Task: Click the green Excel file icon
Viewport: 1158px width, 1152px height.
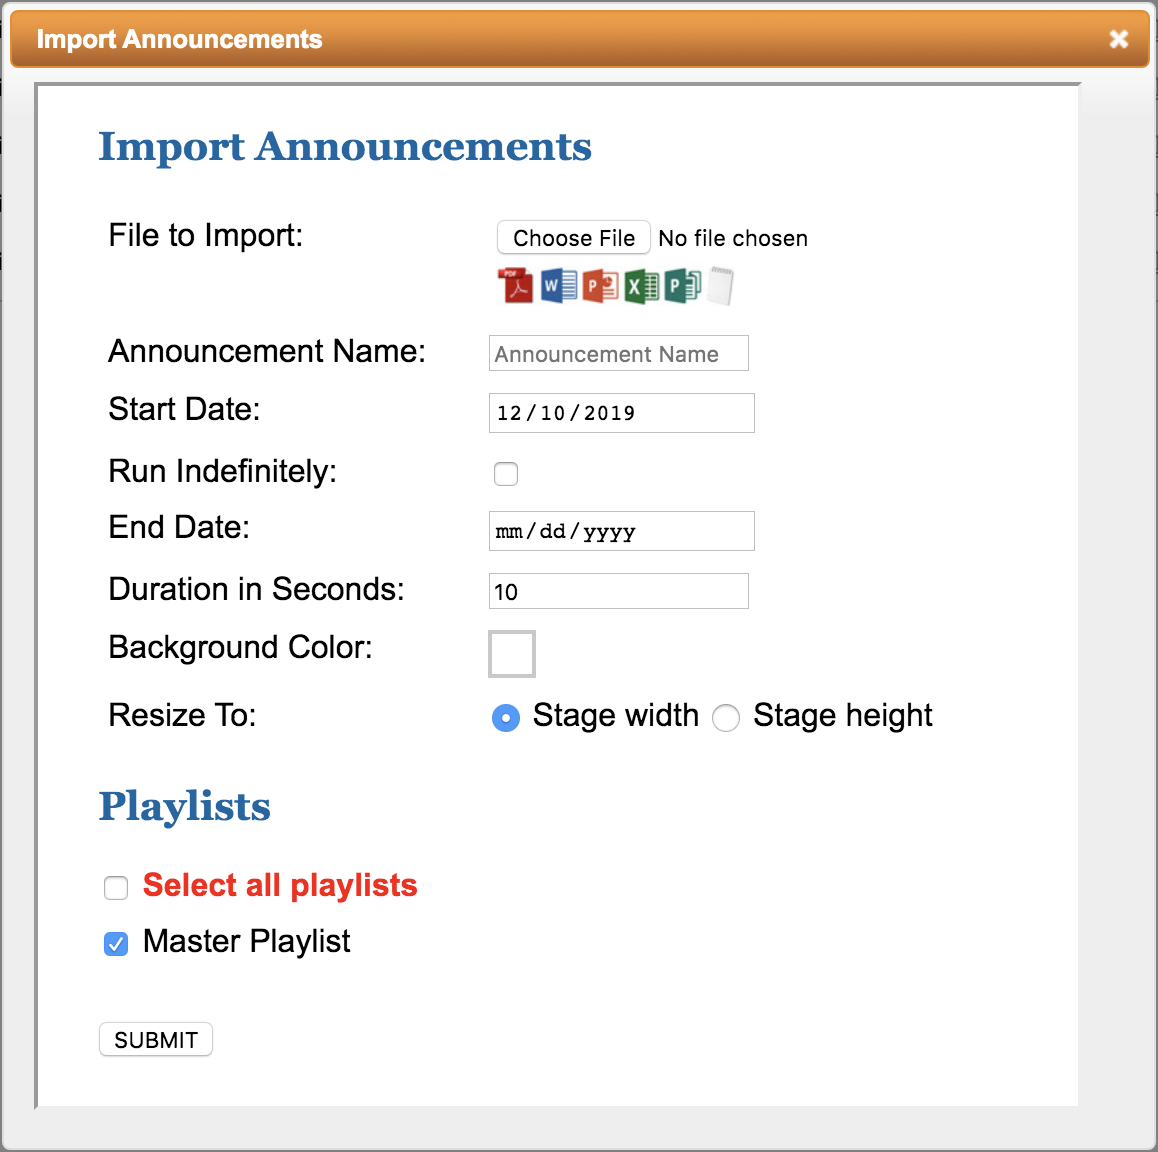Action: (x=642, y=287)
